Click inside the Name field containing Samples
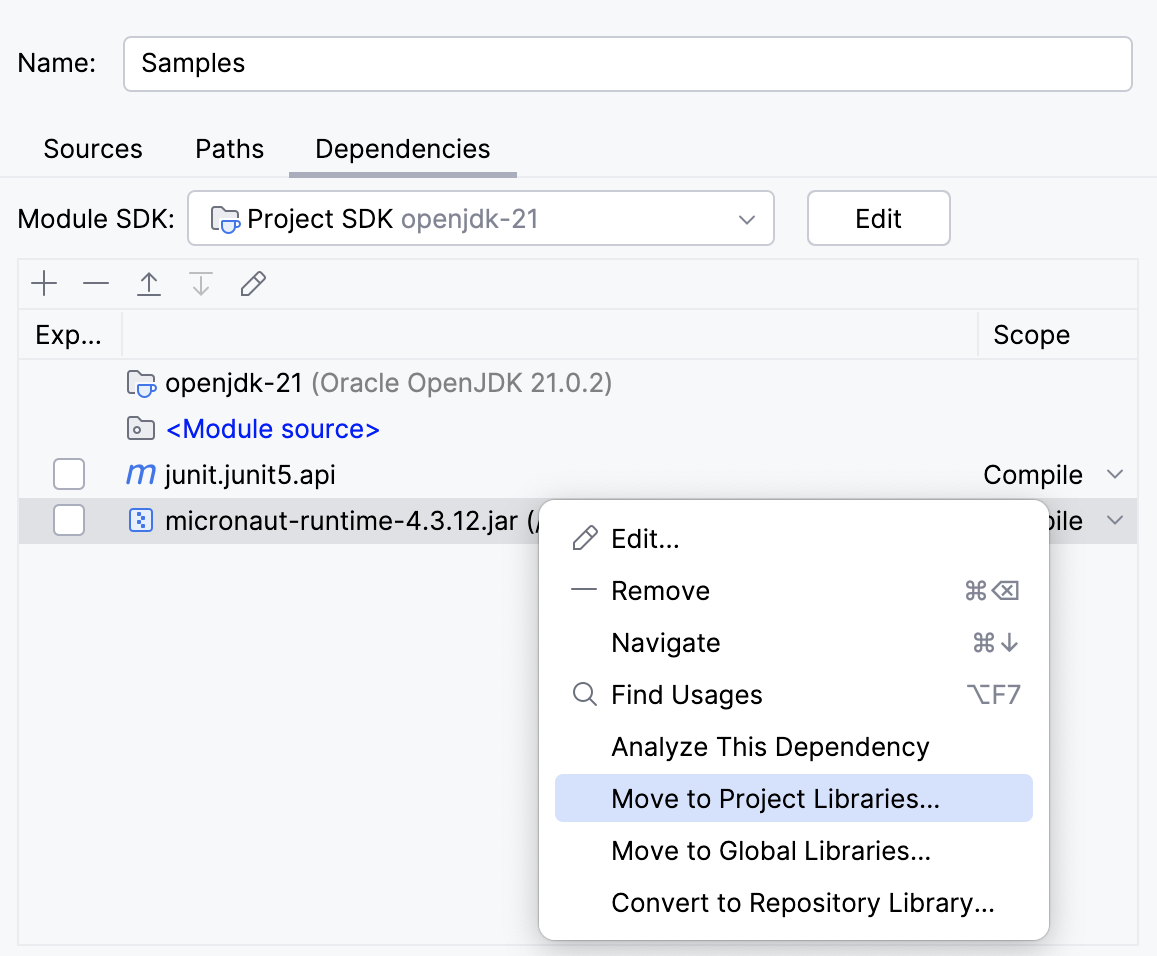The width and height of the screenshot is (1157, 956). [x=400, y=63]
